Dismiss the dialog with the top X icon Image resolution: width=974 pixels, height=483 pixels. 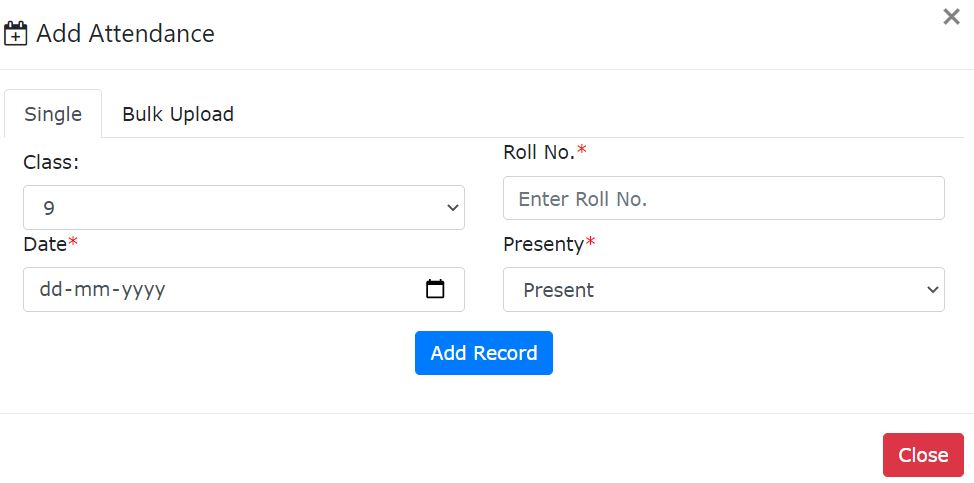pyautogui.click(x=951, y=17)
